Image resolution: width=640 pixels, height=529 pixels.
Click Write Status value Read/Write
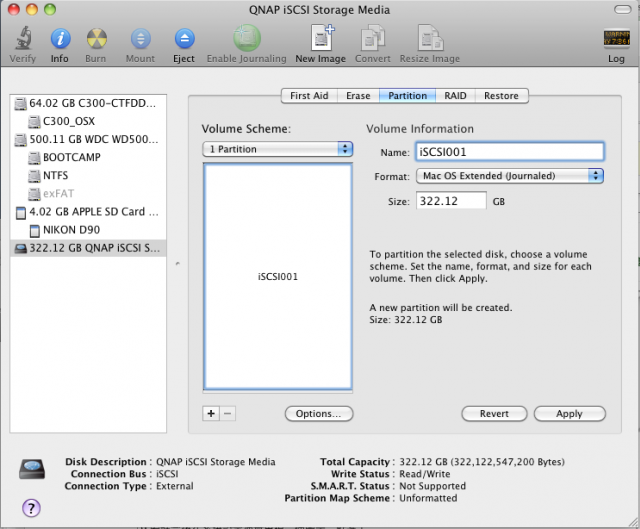click(x=424, y=474)
